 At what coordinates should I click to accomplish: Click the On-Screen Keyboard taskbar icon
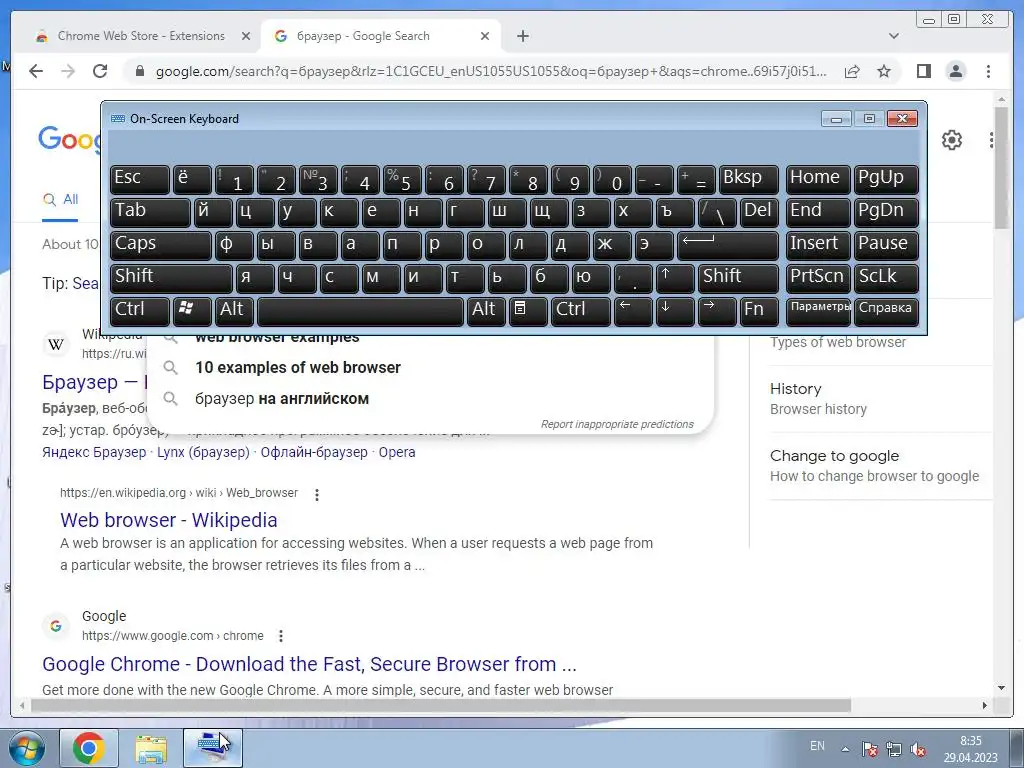click(x=212, y=748)
